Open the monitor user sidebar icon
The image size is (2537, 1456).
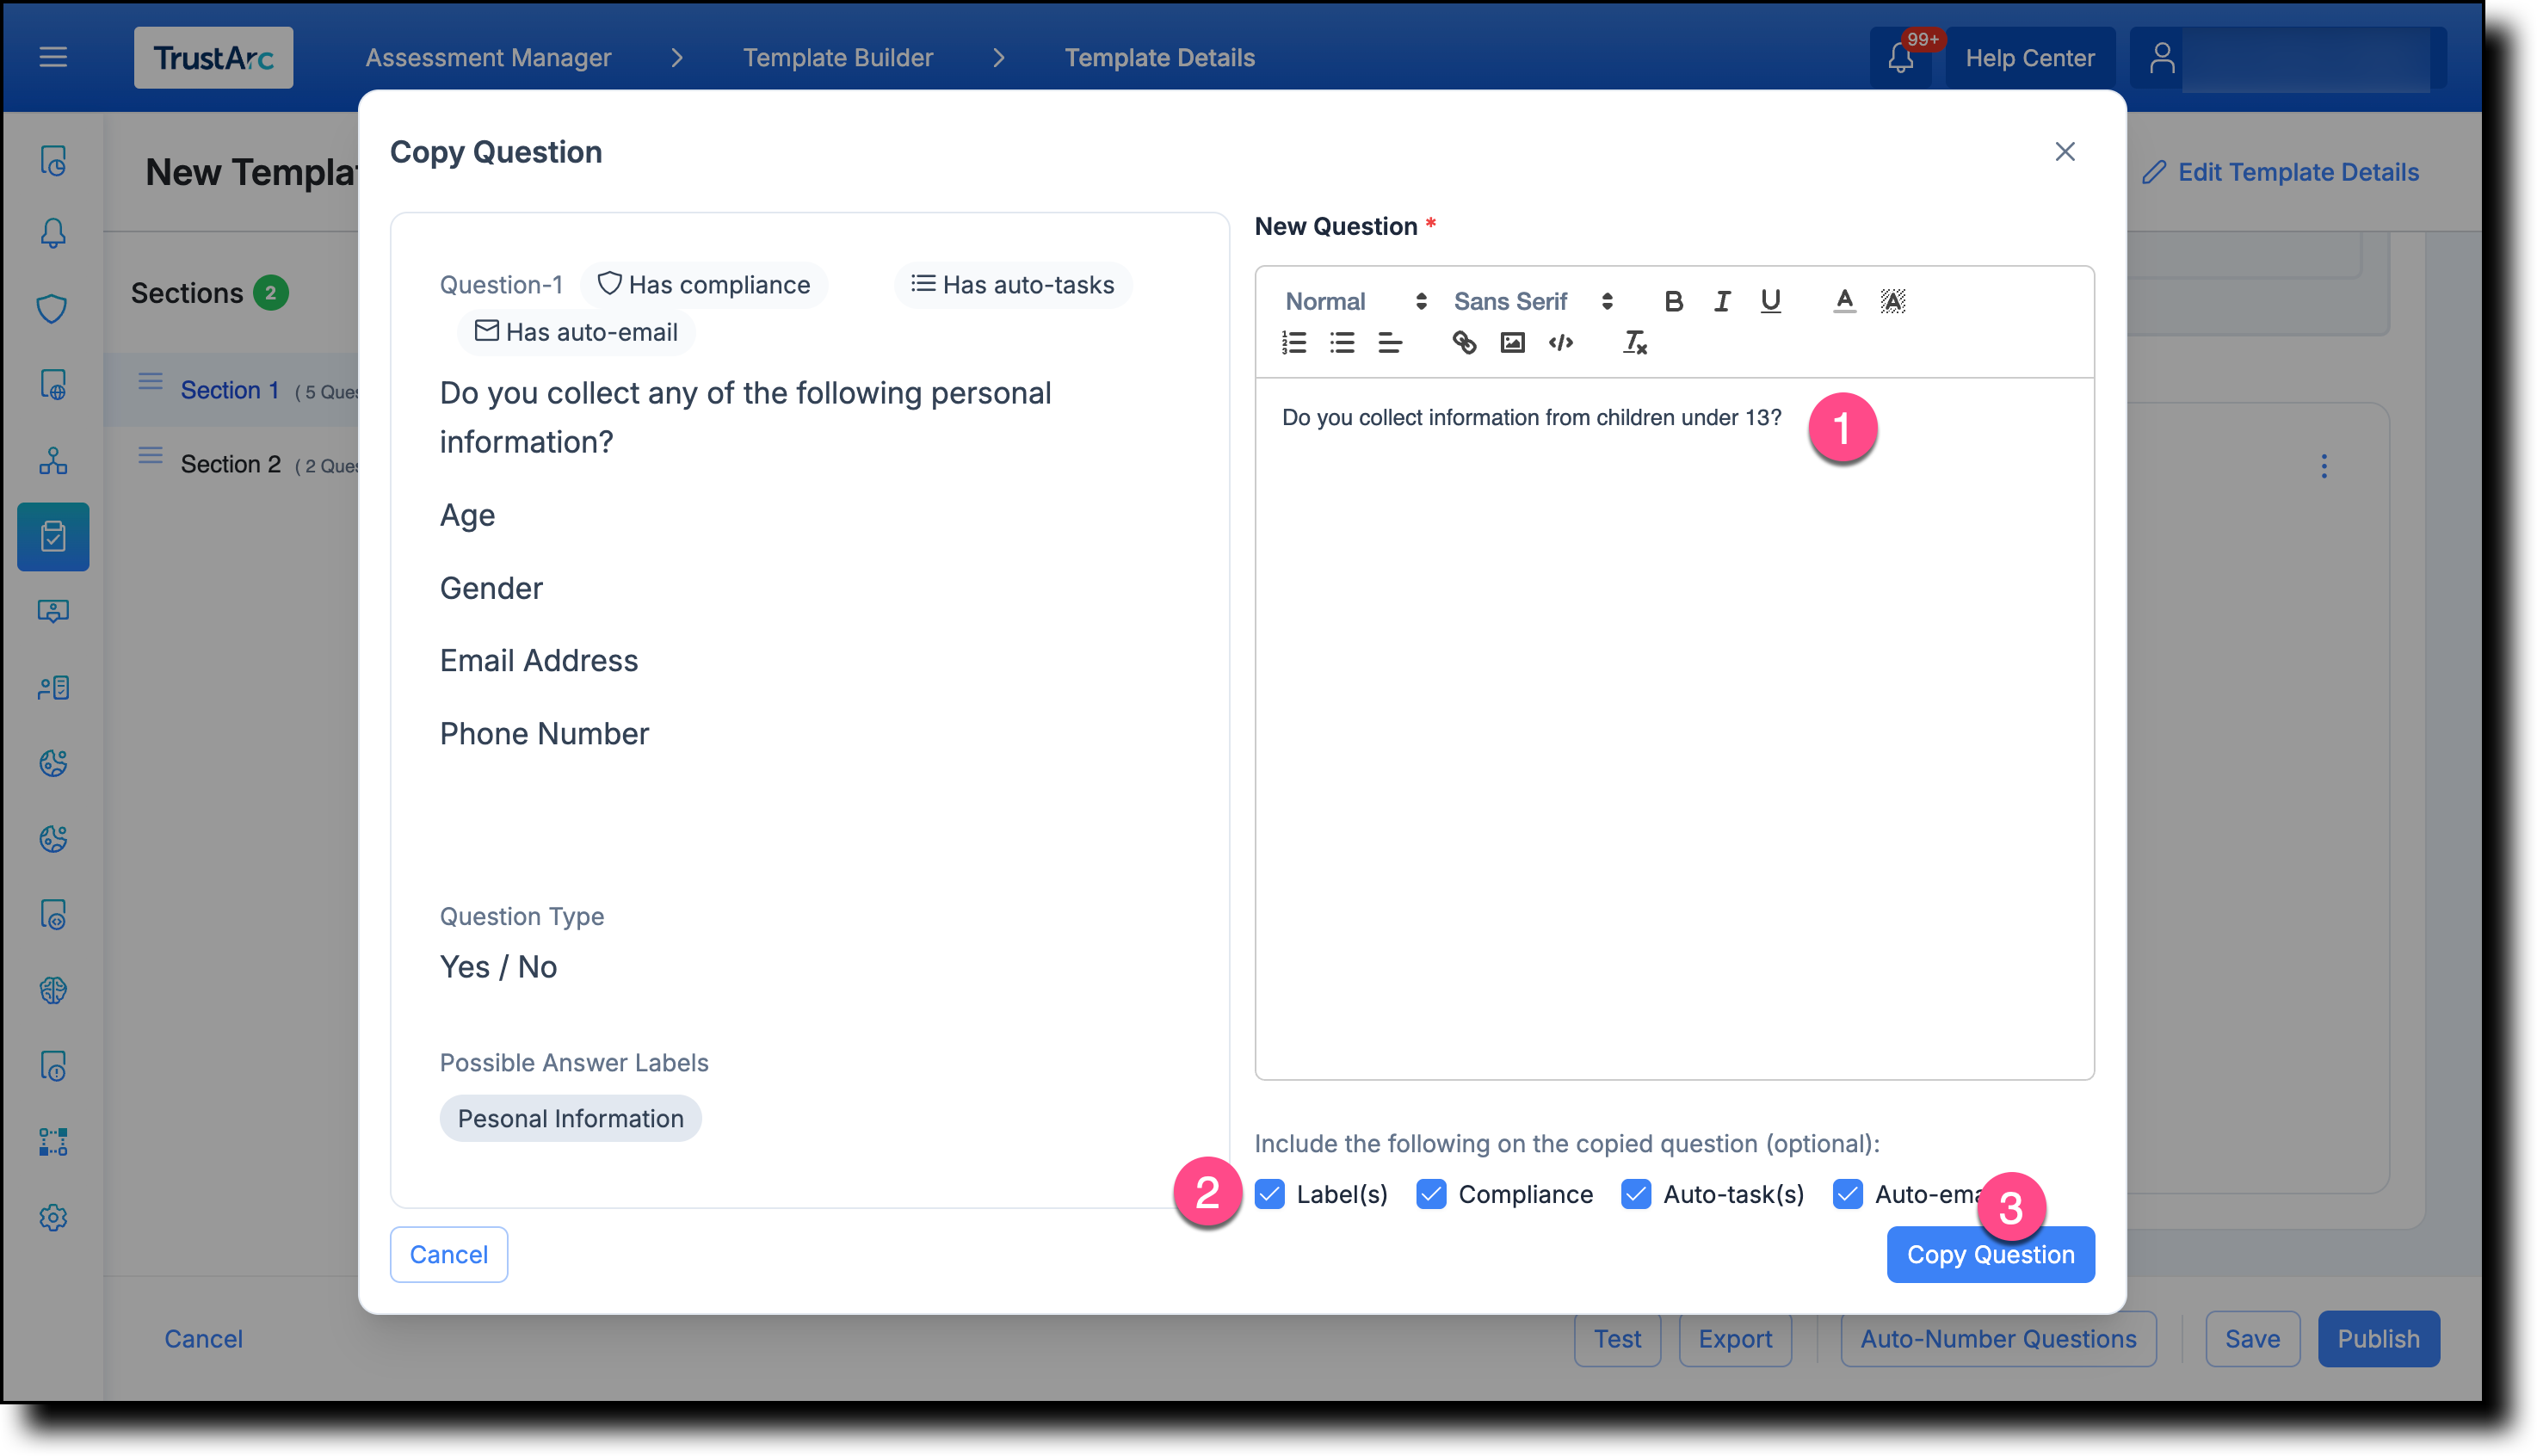click(x=53, y=611)
